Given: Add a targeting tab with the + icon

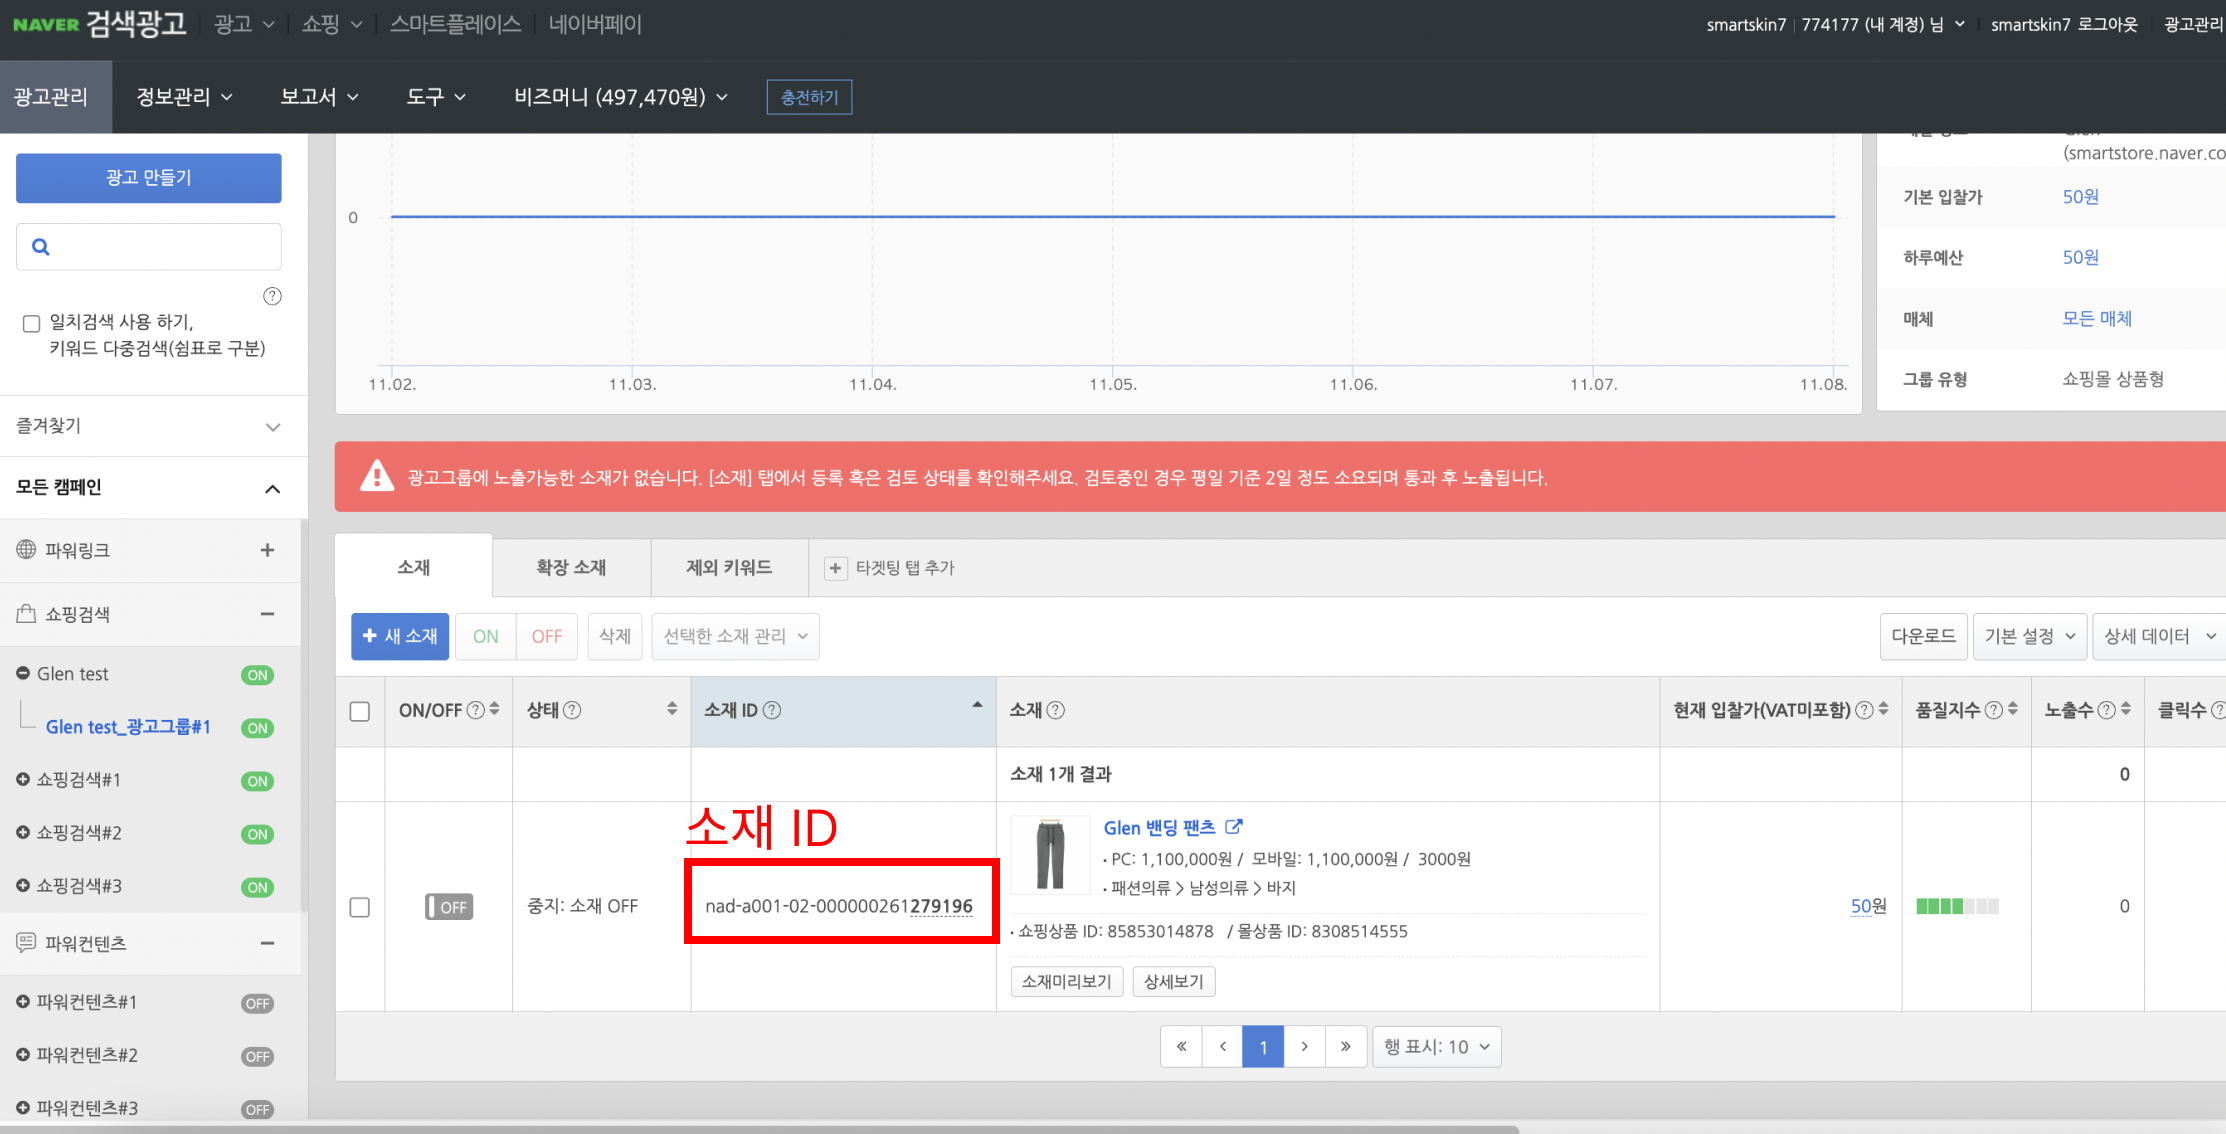Looking at the screenshot, I should click(835, 568).
